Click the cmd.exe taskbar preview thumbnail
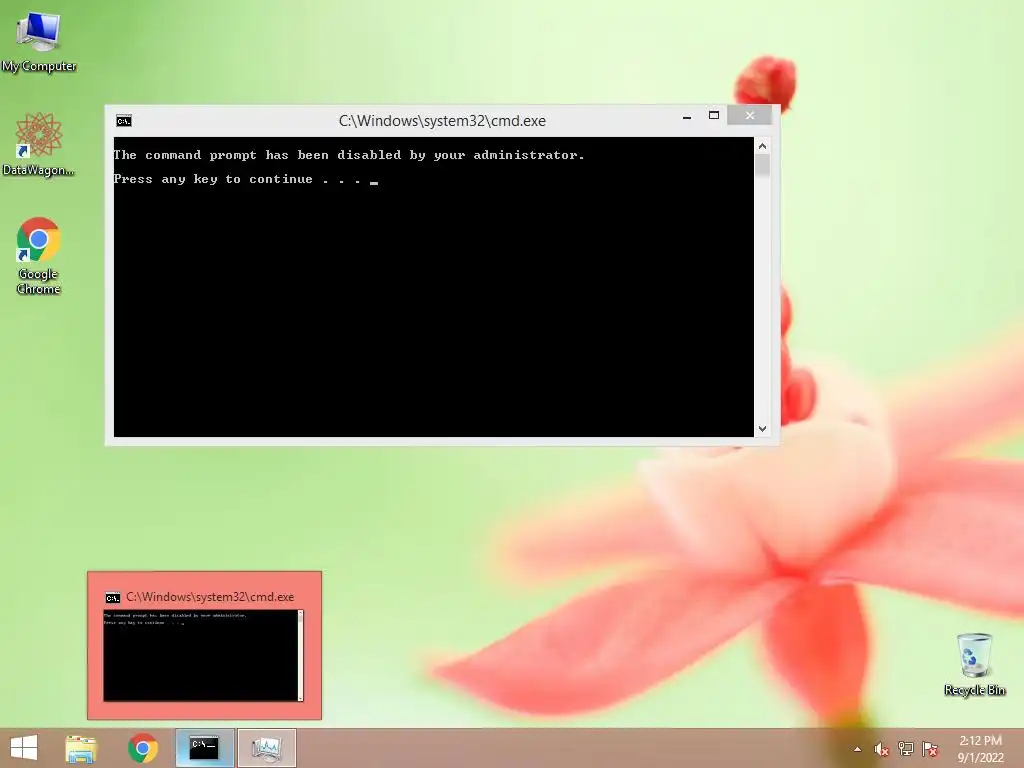1024x768 pixels. point(203,655)
